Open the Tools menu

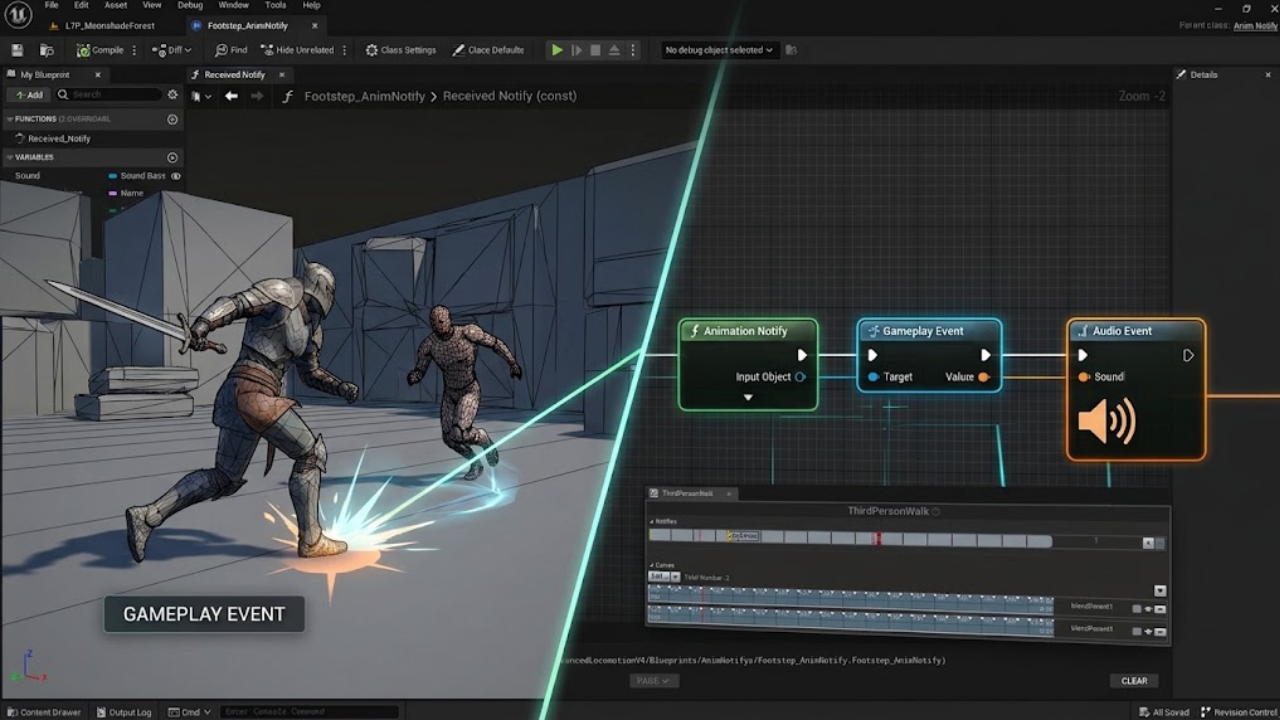click(275, 5)
